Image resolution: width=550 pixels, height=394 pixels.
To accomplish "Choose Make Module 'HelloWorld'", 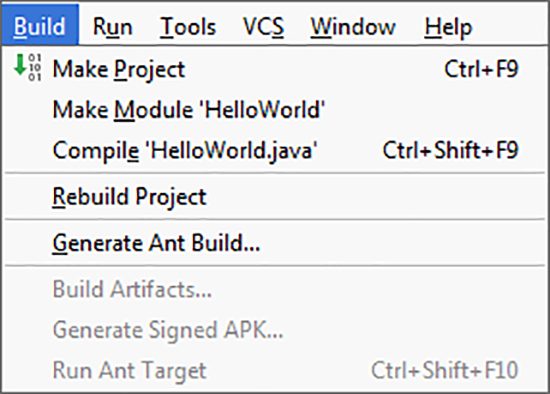I will pos(275,109).
